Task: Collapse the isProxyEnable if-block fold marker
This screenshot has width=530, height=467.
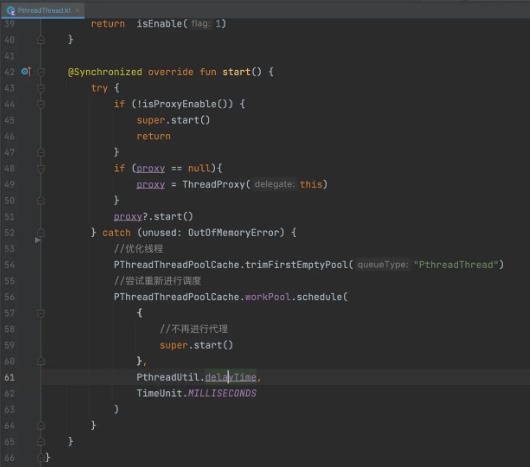Action: click(x=41, y=104)
